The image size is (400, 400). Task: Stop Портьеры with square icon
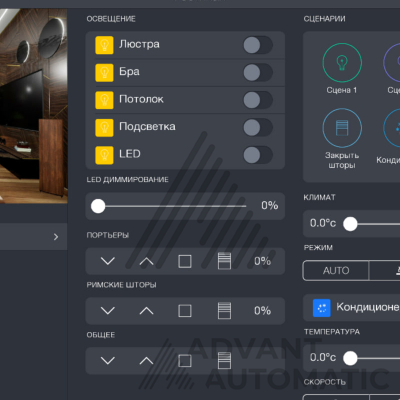click(x=185, y=261)
